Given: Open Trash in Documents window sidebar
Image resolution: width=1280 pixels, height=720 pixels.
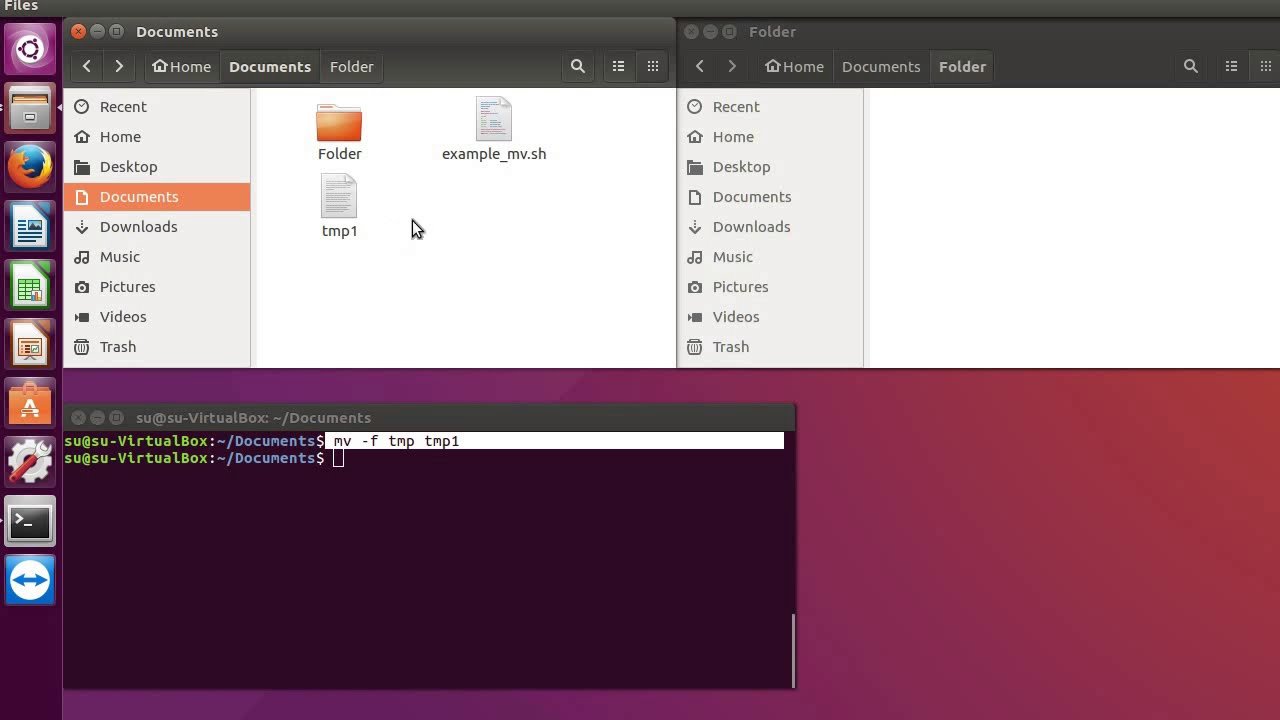Looking at the screenshot, I should tap(157, 346).
